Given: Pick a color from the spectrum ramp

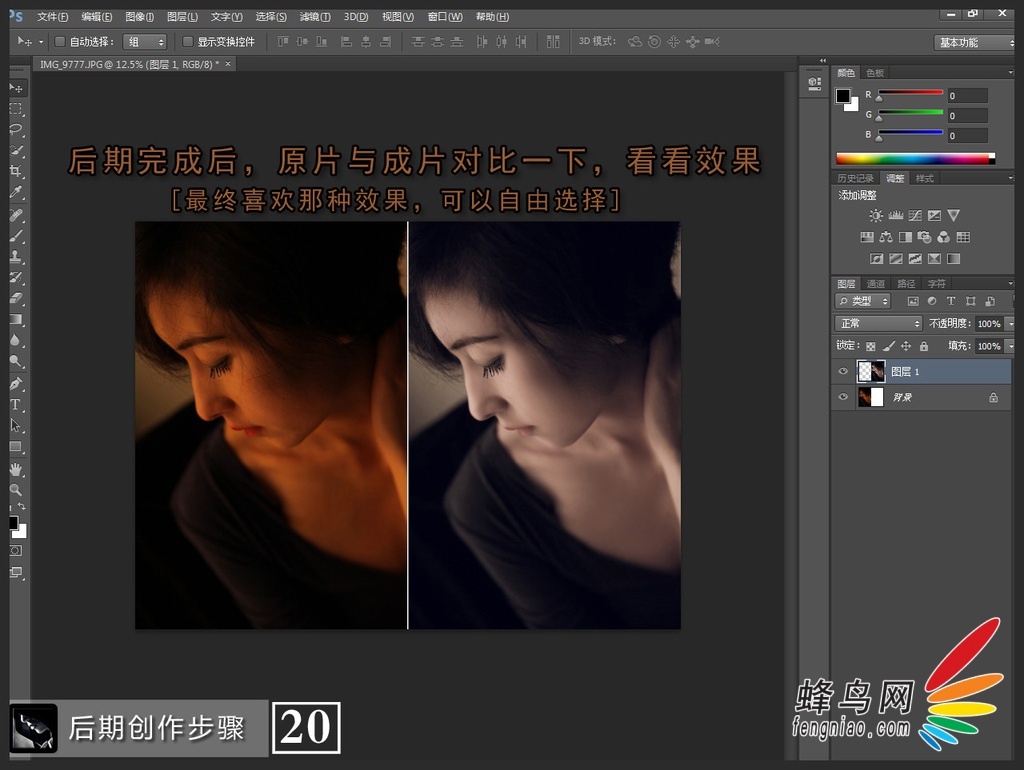Looking at the screenshot, I should (x=915, y=159).
